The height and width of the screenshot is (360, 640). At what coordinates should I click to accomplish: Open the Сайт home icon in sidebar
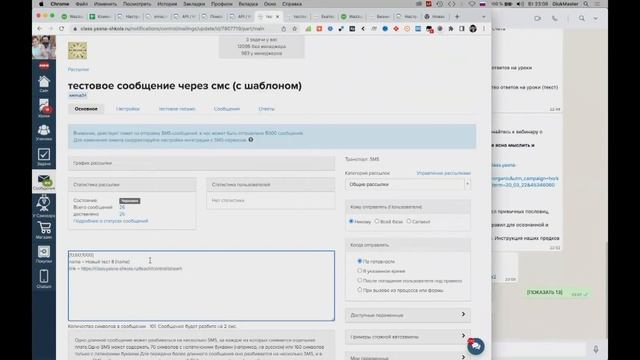(44, 83)
